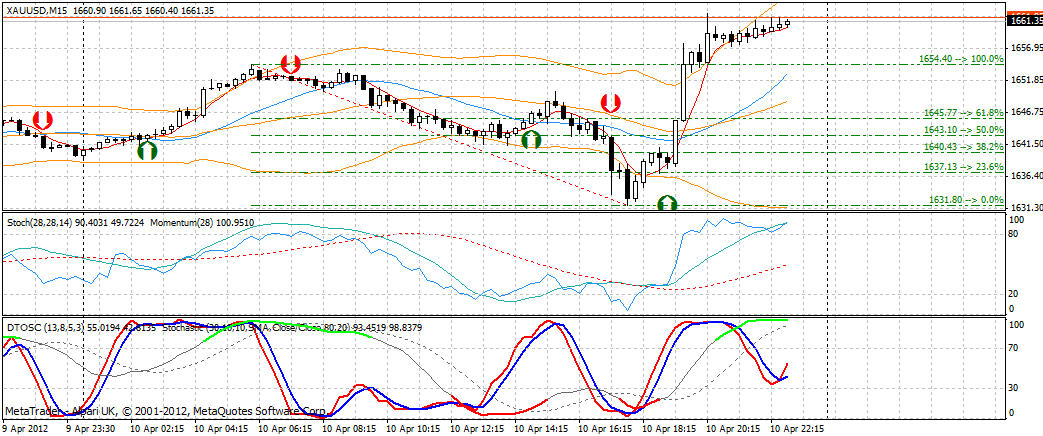The image size is (1043, 436).
Task: Click Fibonacci label 1640.43 --> 38.2%
Action: (964, 147)
